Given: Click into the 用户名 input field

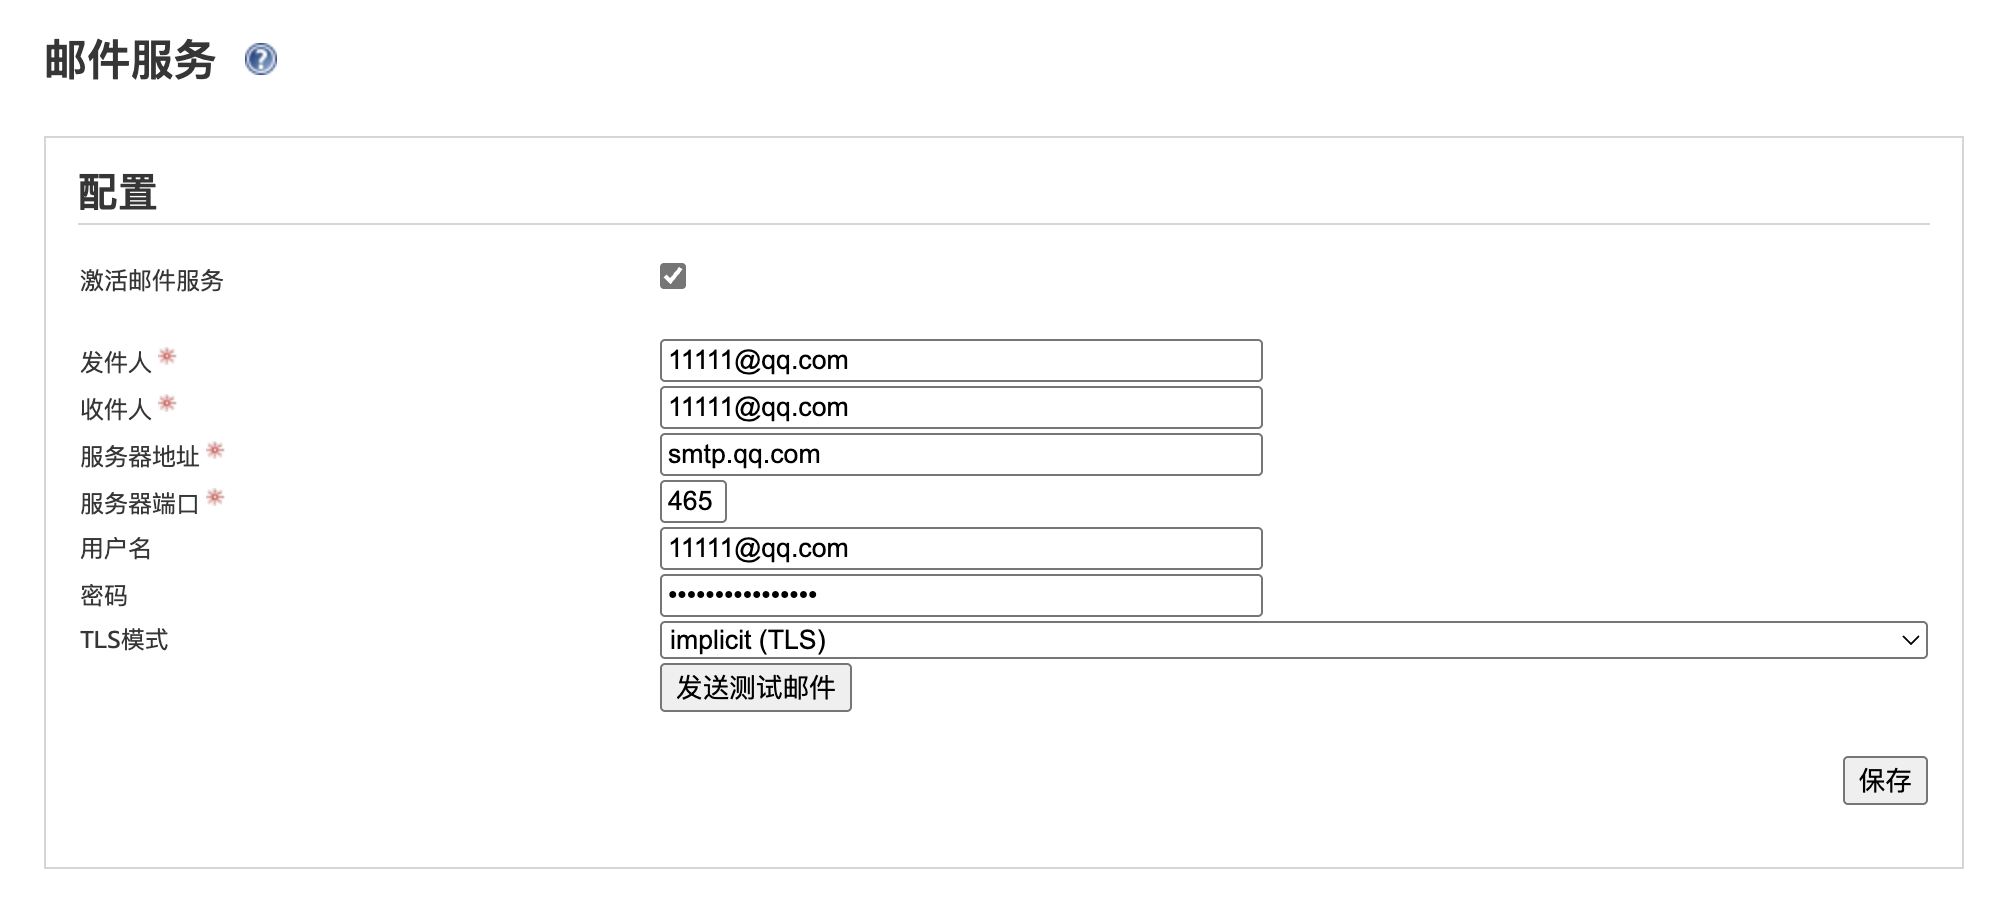Looking at the screenshot, I should pyautogui.click(x=960, y=549).
